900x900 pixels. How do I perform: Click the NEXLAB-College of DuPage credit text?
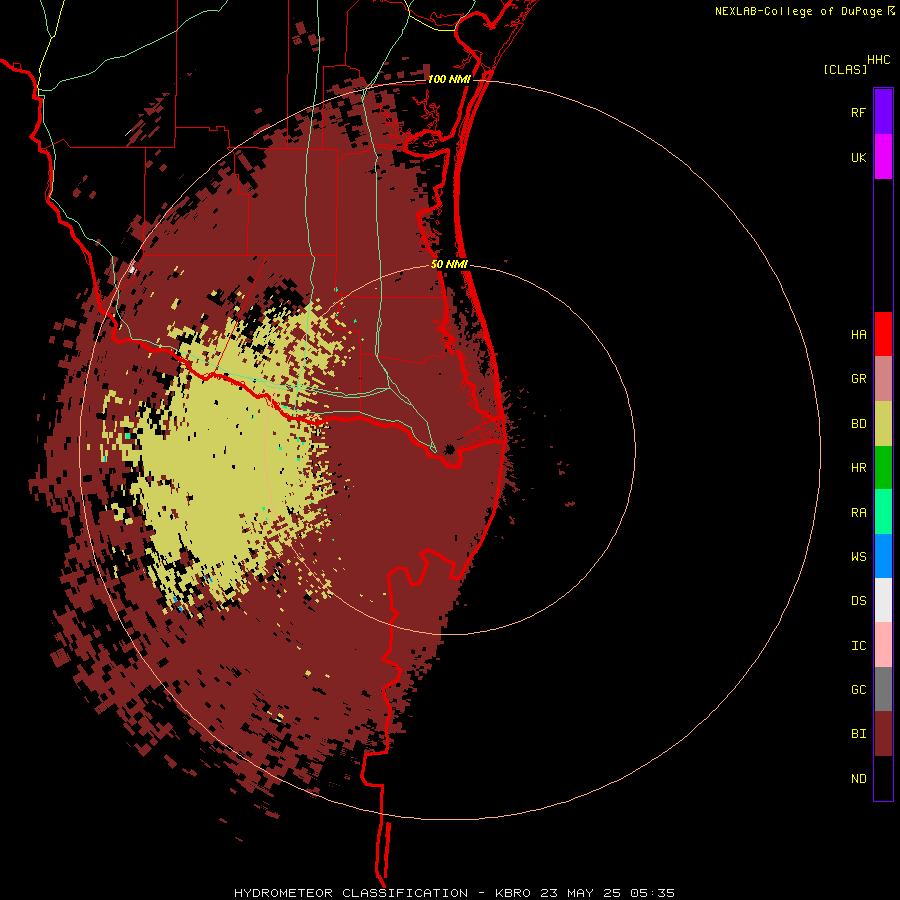(x=798, y=11)
